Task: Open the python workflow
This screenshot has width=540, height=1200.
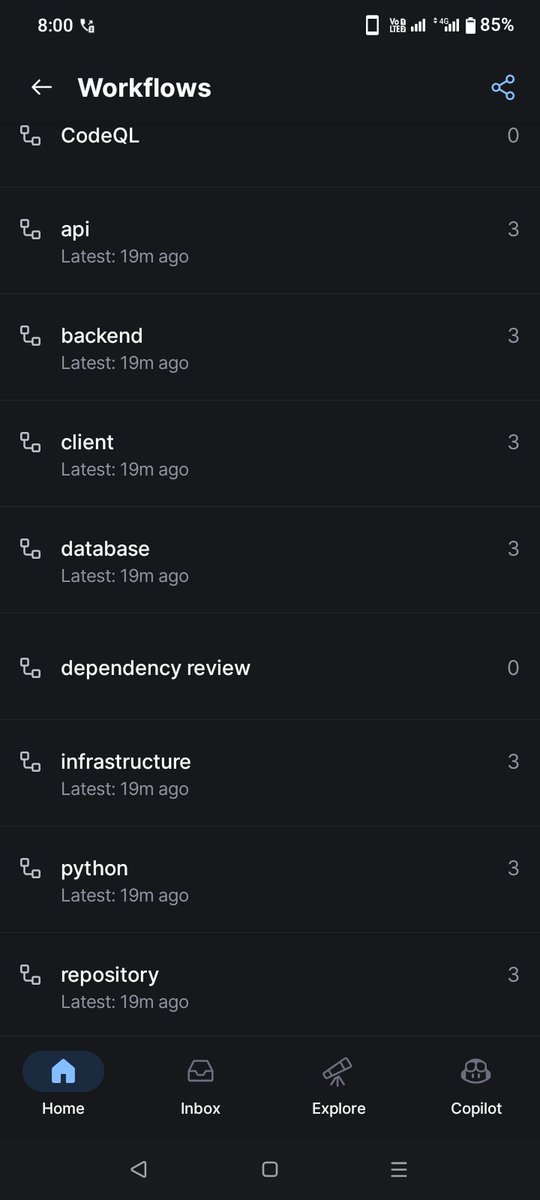Action: click(270, 880)
